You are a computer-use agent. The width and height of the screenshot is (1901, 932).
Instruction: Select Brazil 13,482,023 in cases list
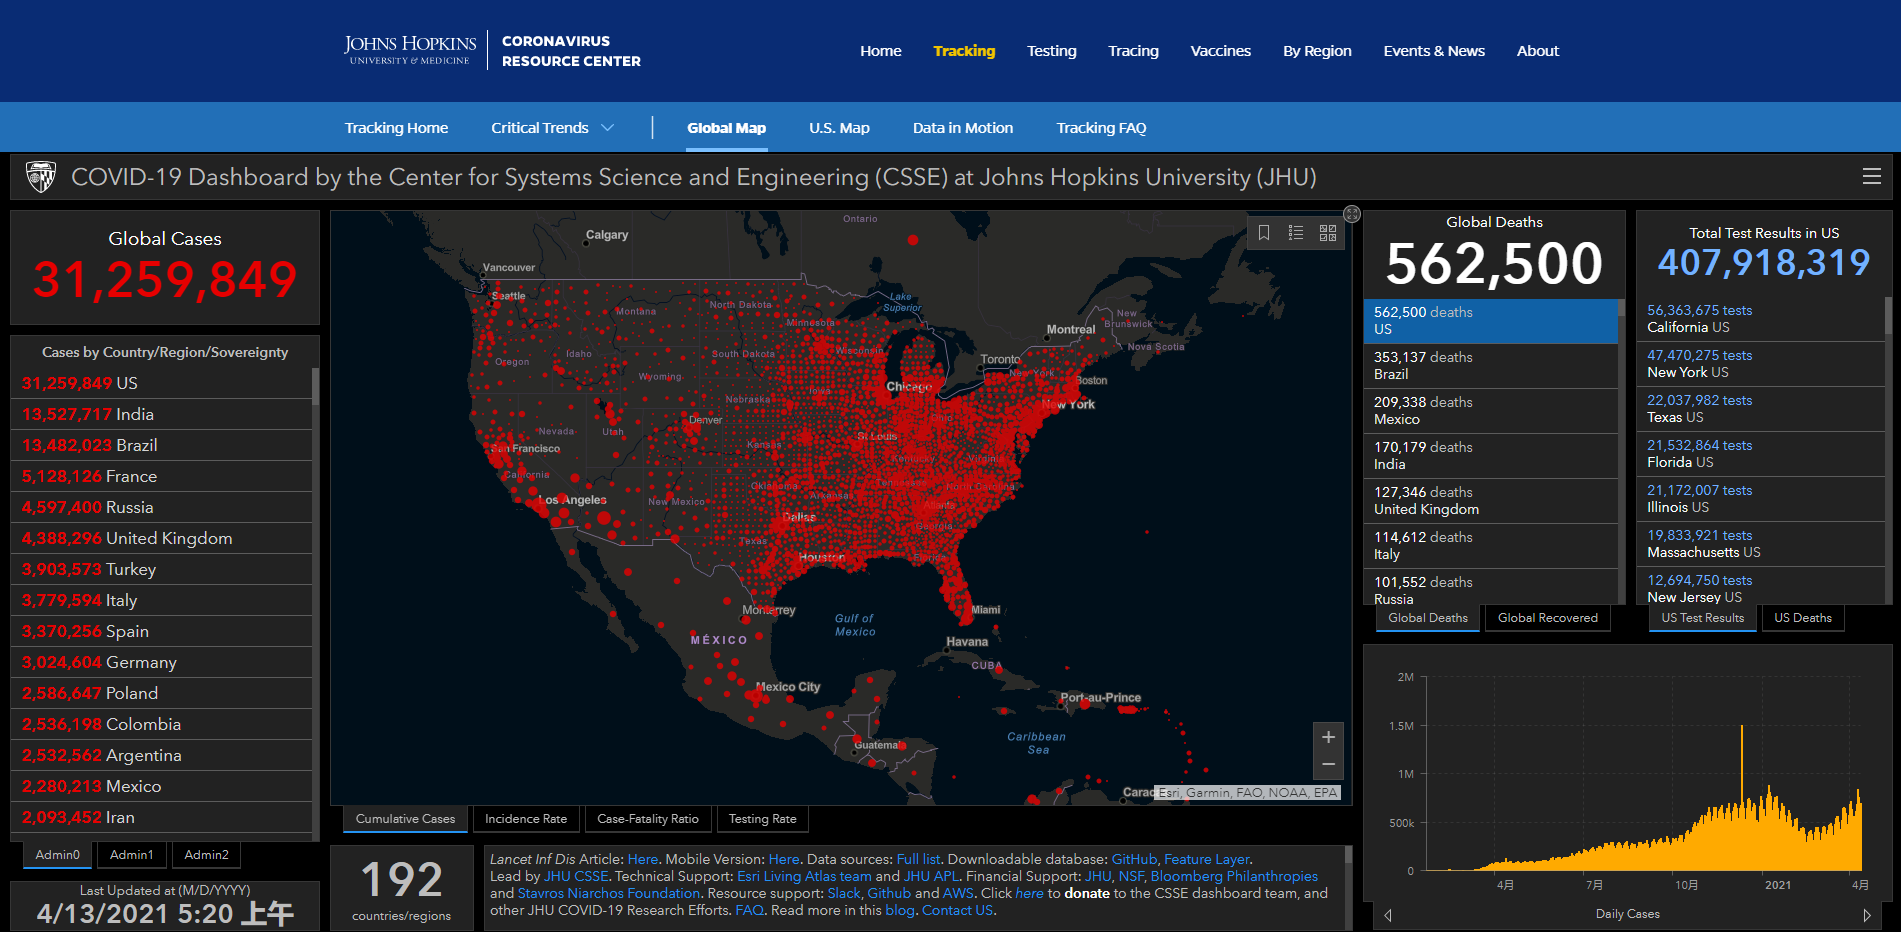coord(161,445)
